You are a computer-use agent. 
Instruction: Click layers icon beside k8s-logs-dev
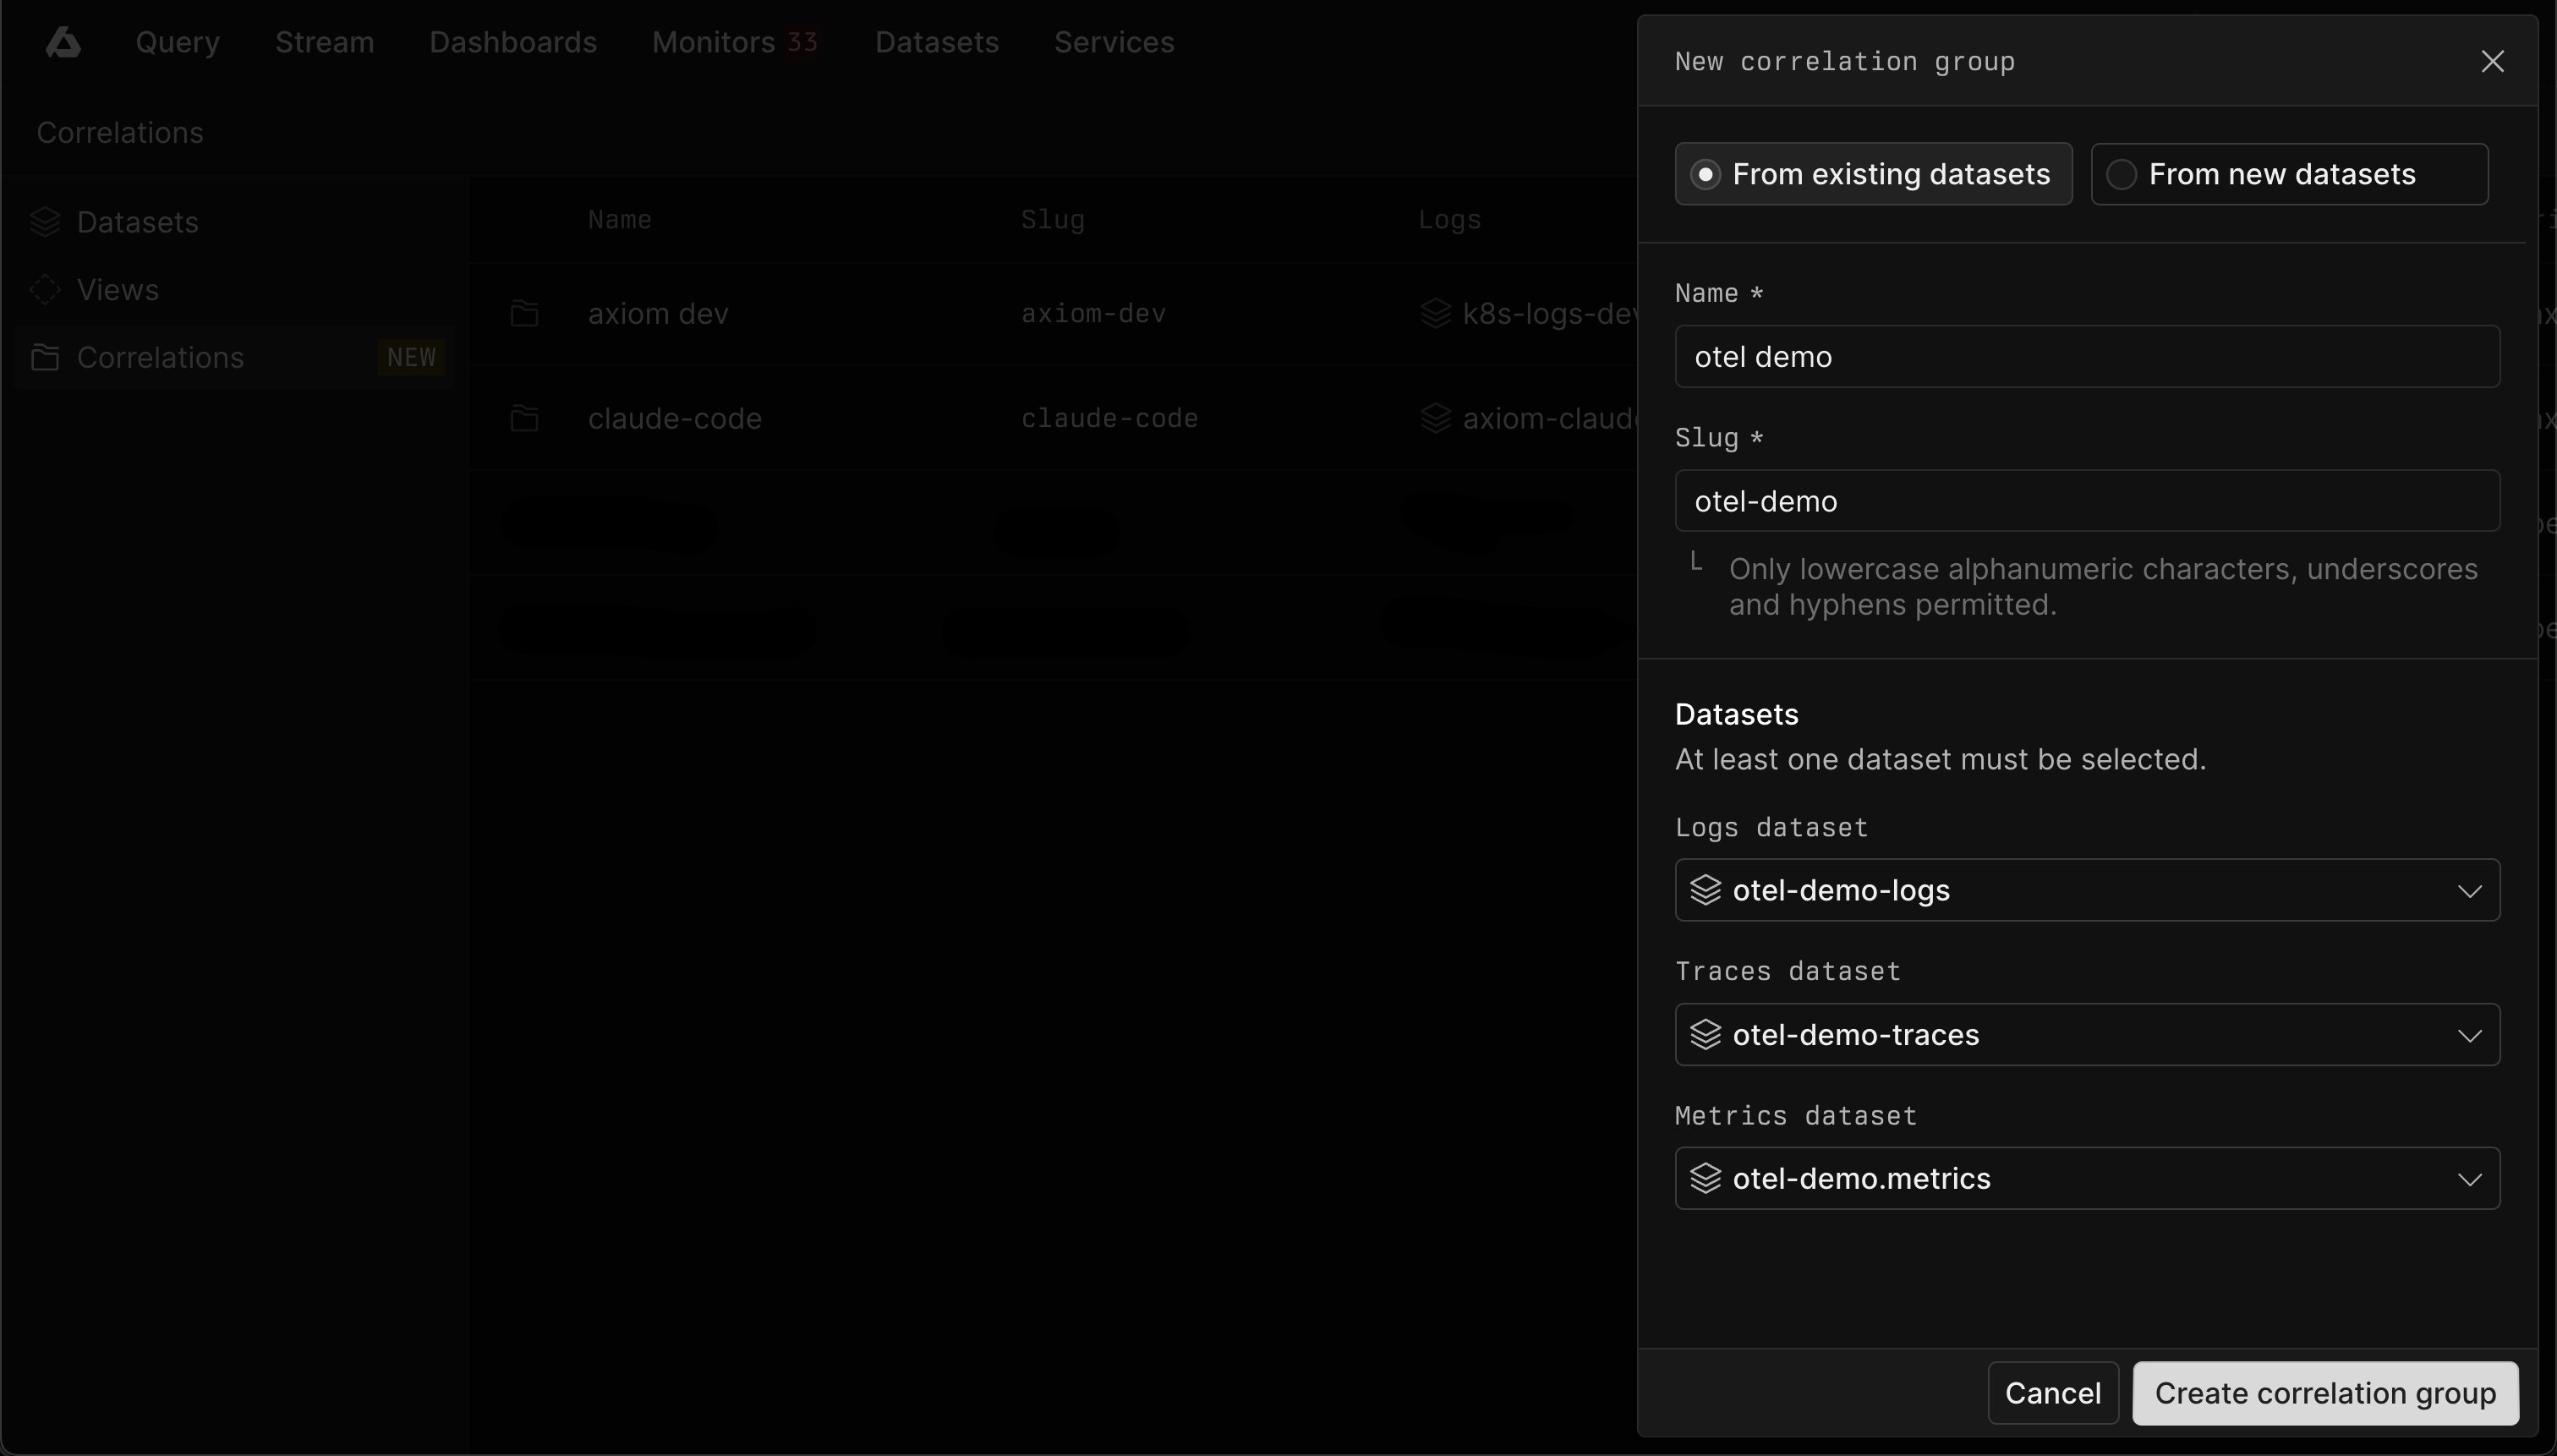1435,314
